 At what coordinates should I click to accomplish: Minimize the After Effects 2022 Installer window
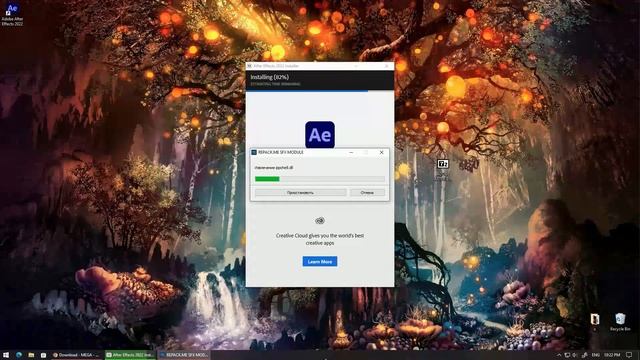[x=356, y=66]
